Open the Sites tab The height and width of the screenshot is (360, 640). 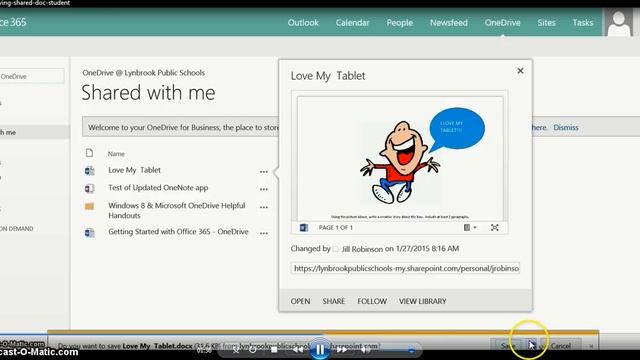546,23
